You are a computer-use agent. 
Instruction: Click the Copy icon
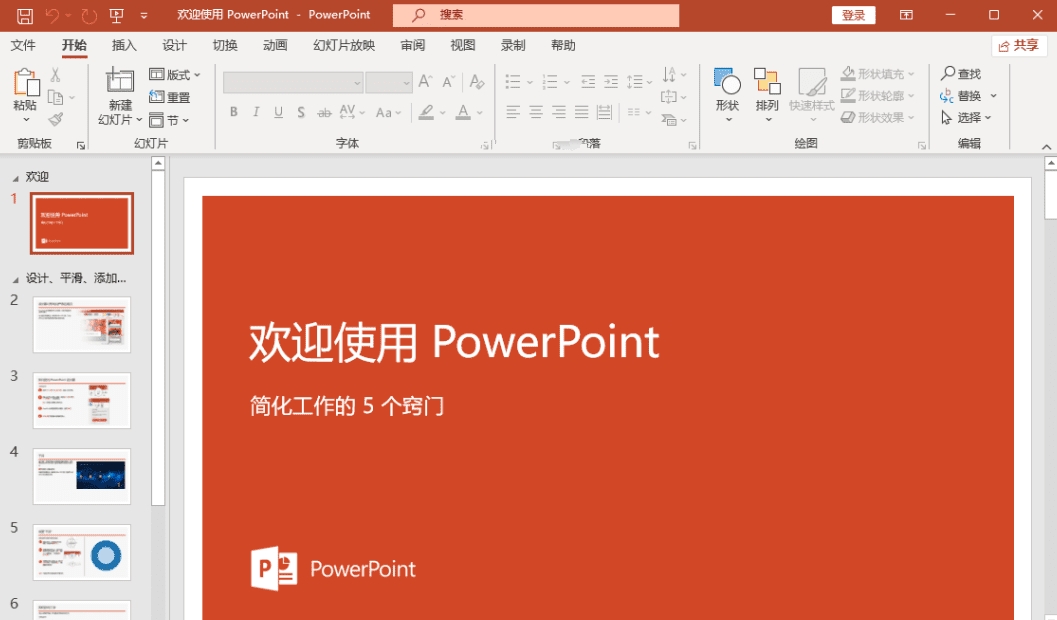click(57, 96)
